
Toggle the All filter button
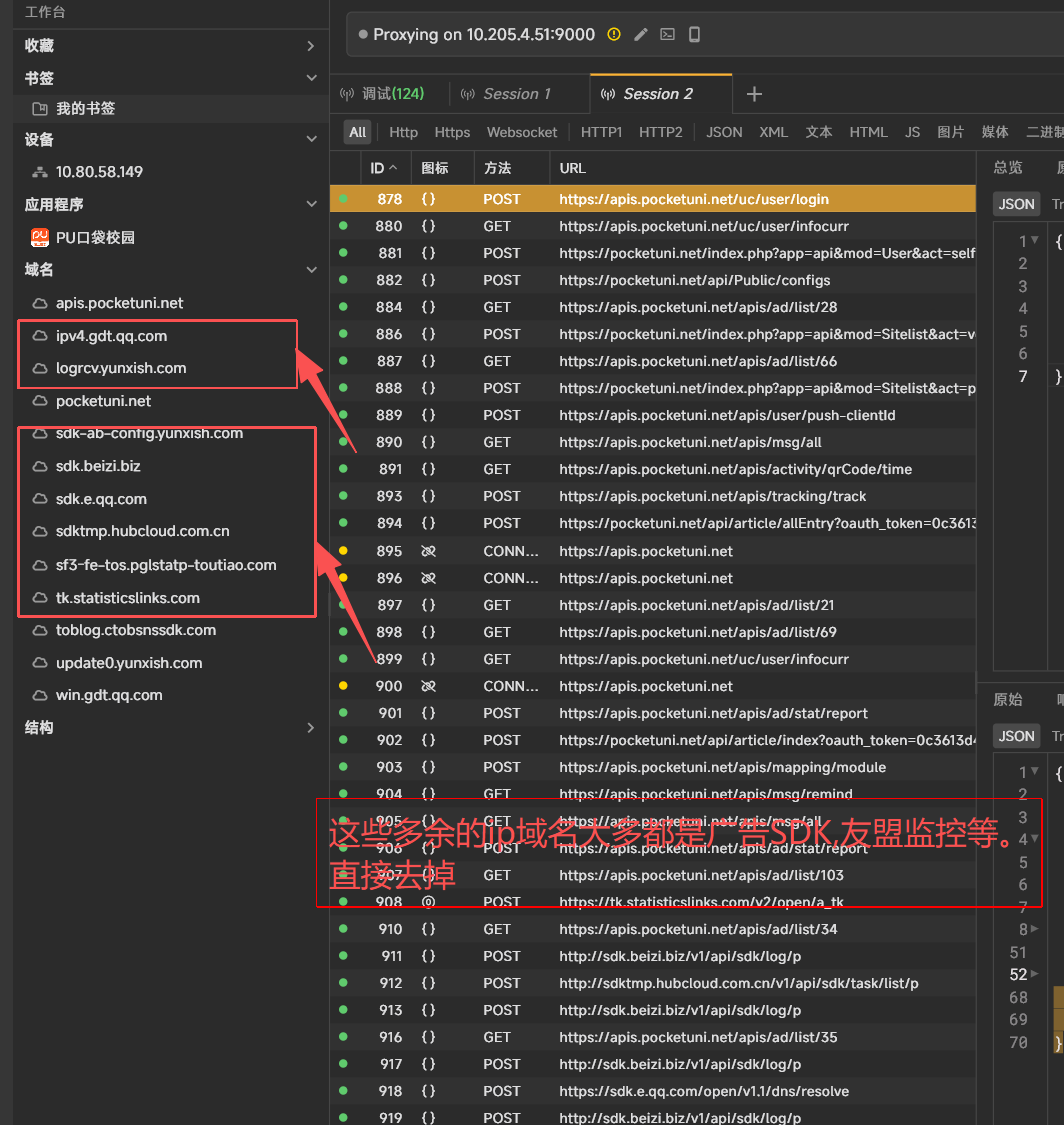(357, 132)
